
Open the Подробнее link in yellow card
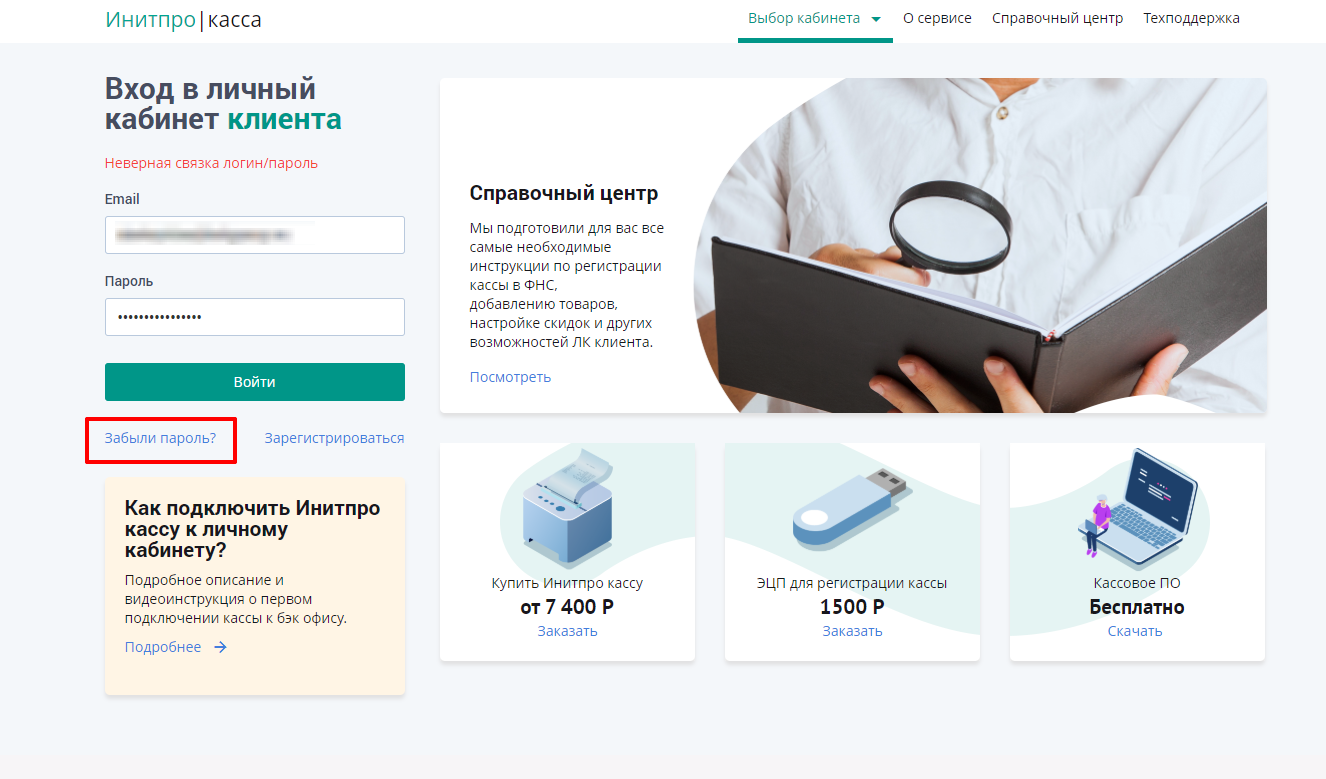coord(163,647)
